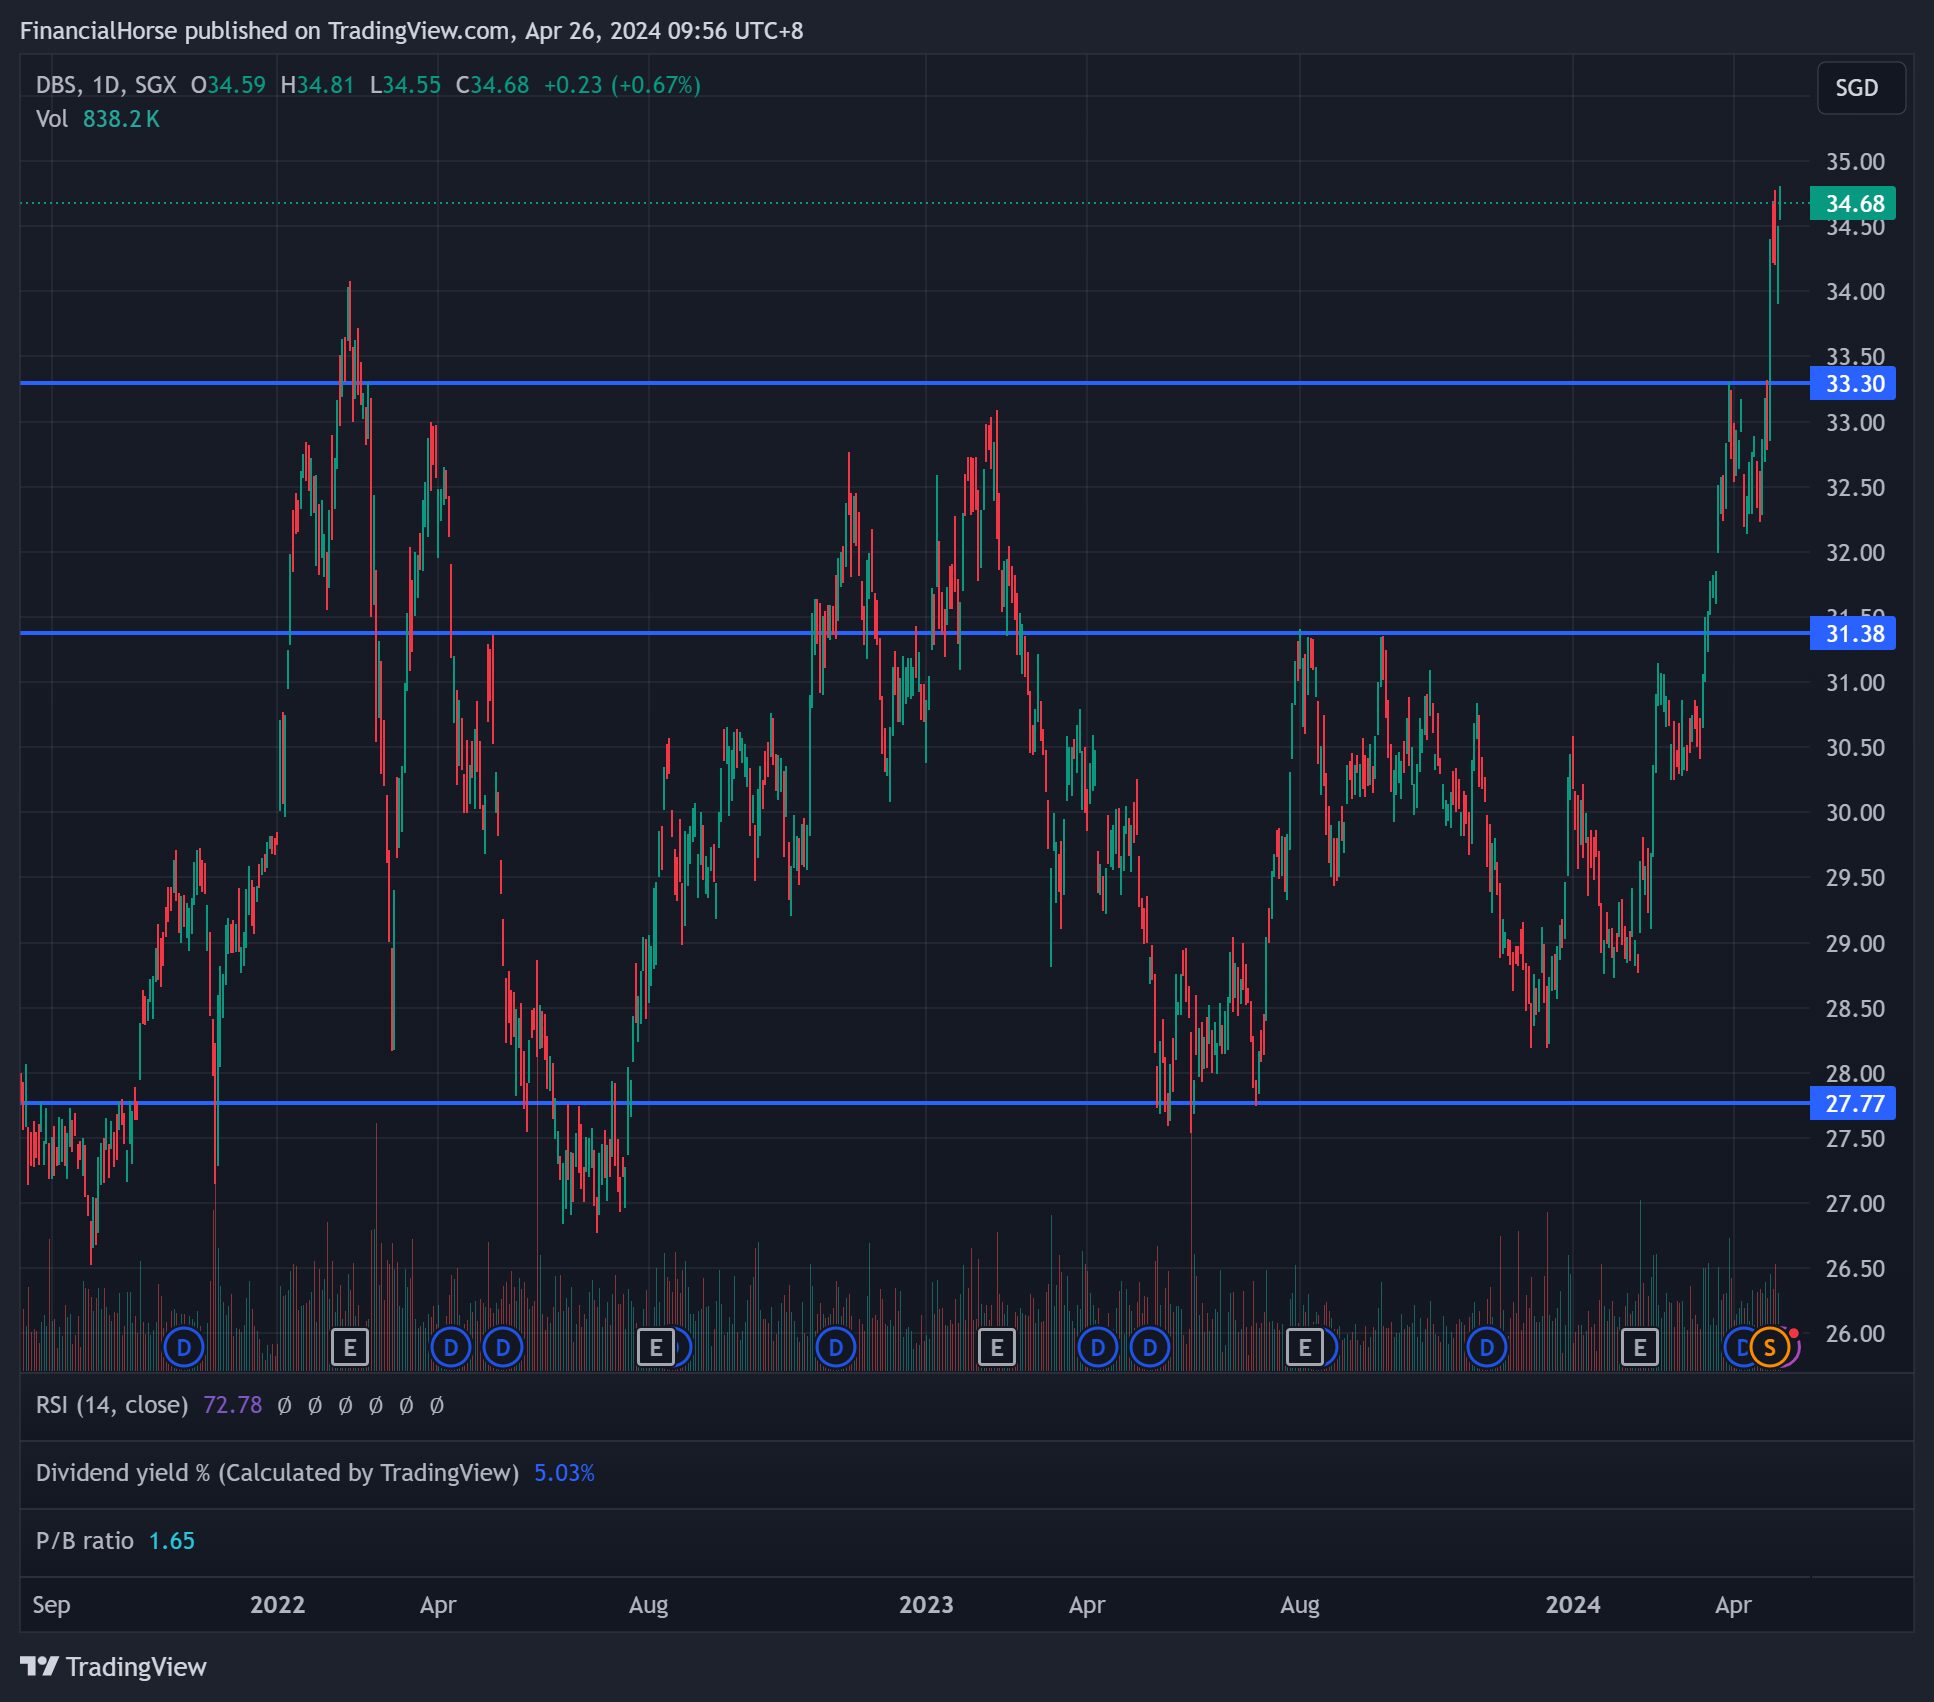Click the Vol 838.2 K indicator label
Screen dimensions: 1934x1702
(97, 119)
